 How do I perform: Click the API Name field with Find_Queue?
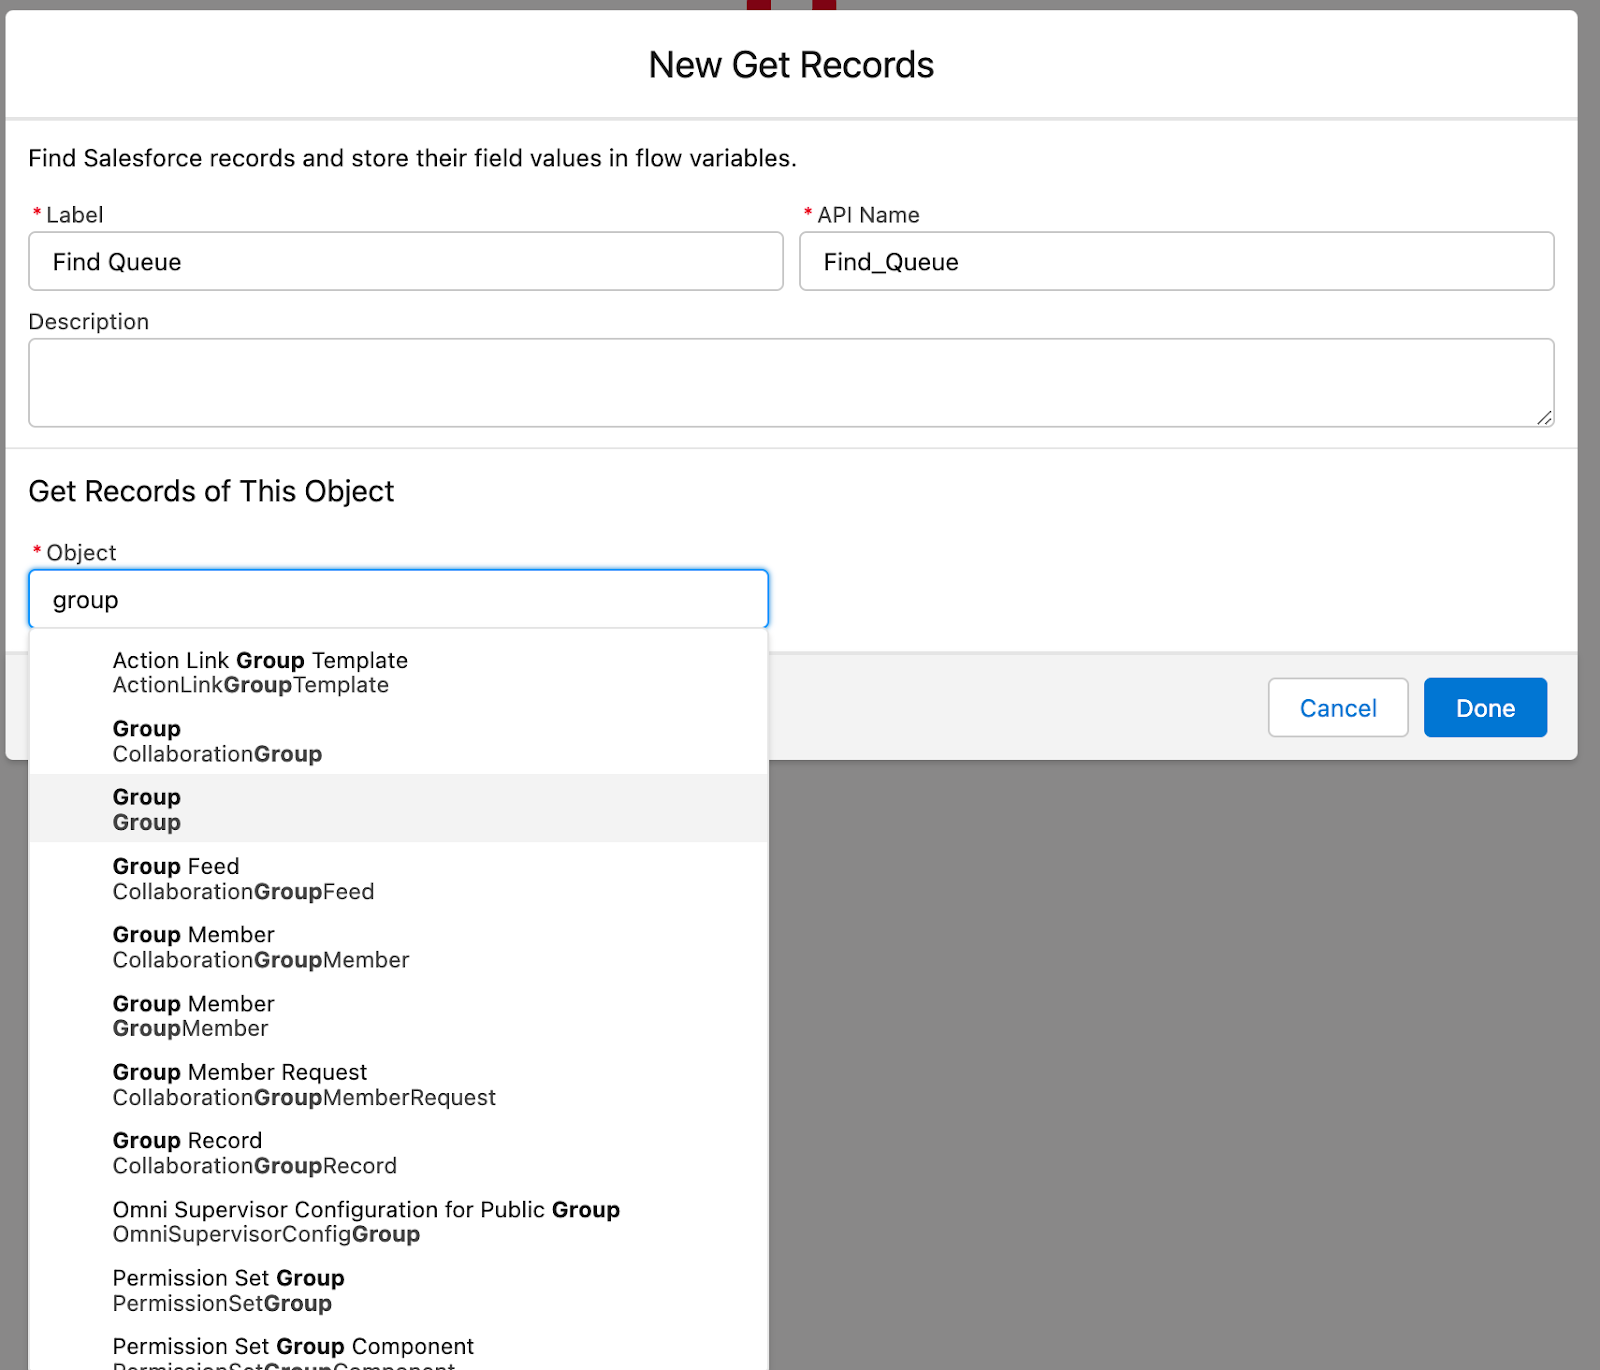(1176, 262)
